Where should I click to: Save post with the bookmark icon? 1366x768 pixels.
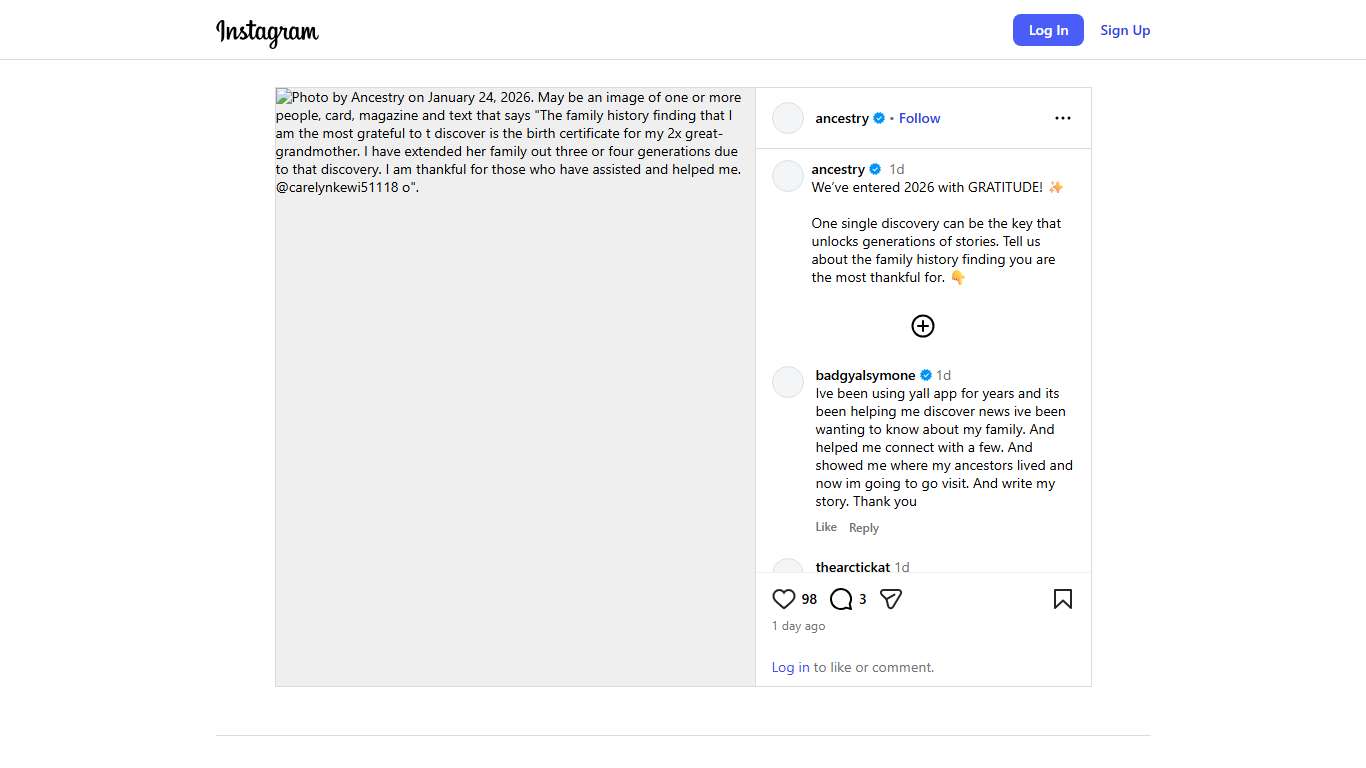[x=1062, y=599]
